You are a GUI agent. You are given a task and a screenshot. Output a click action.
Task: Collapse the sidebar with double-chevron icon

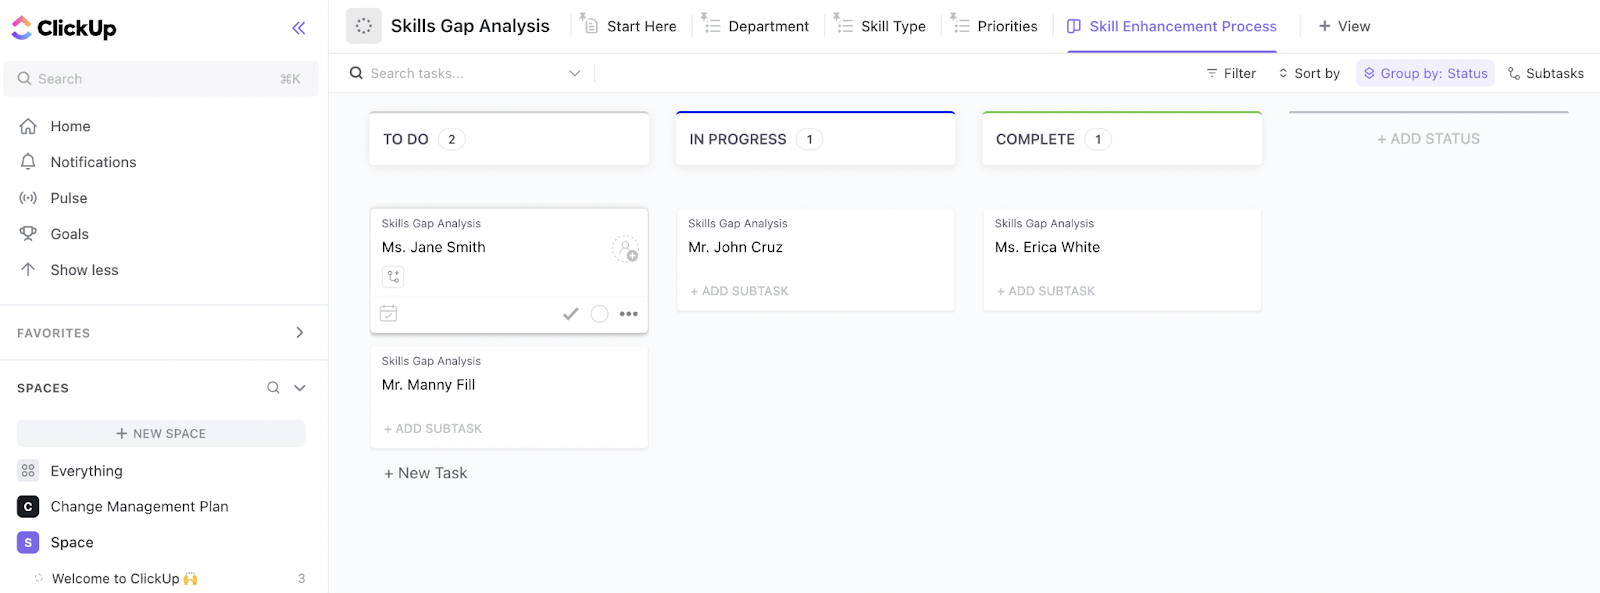[x=298, y=28]
